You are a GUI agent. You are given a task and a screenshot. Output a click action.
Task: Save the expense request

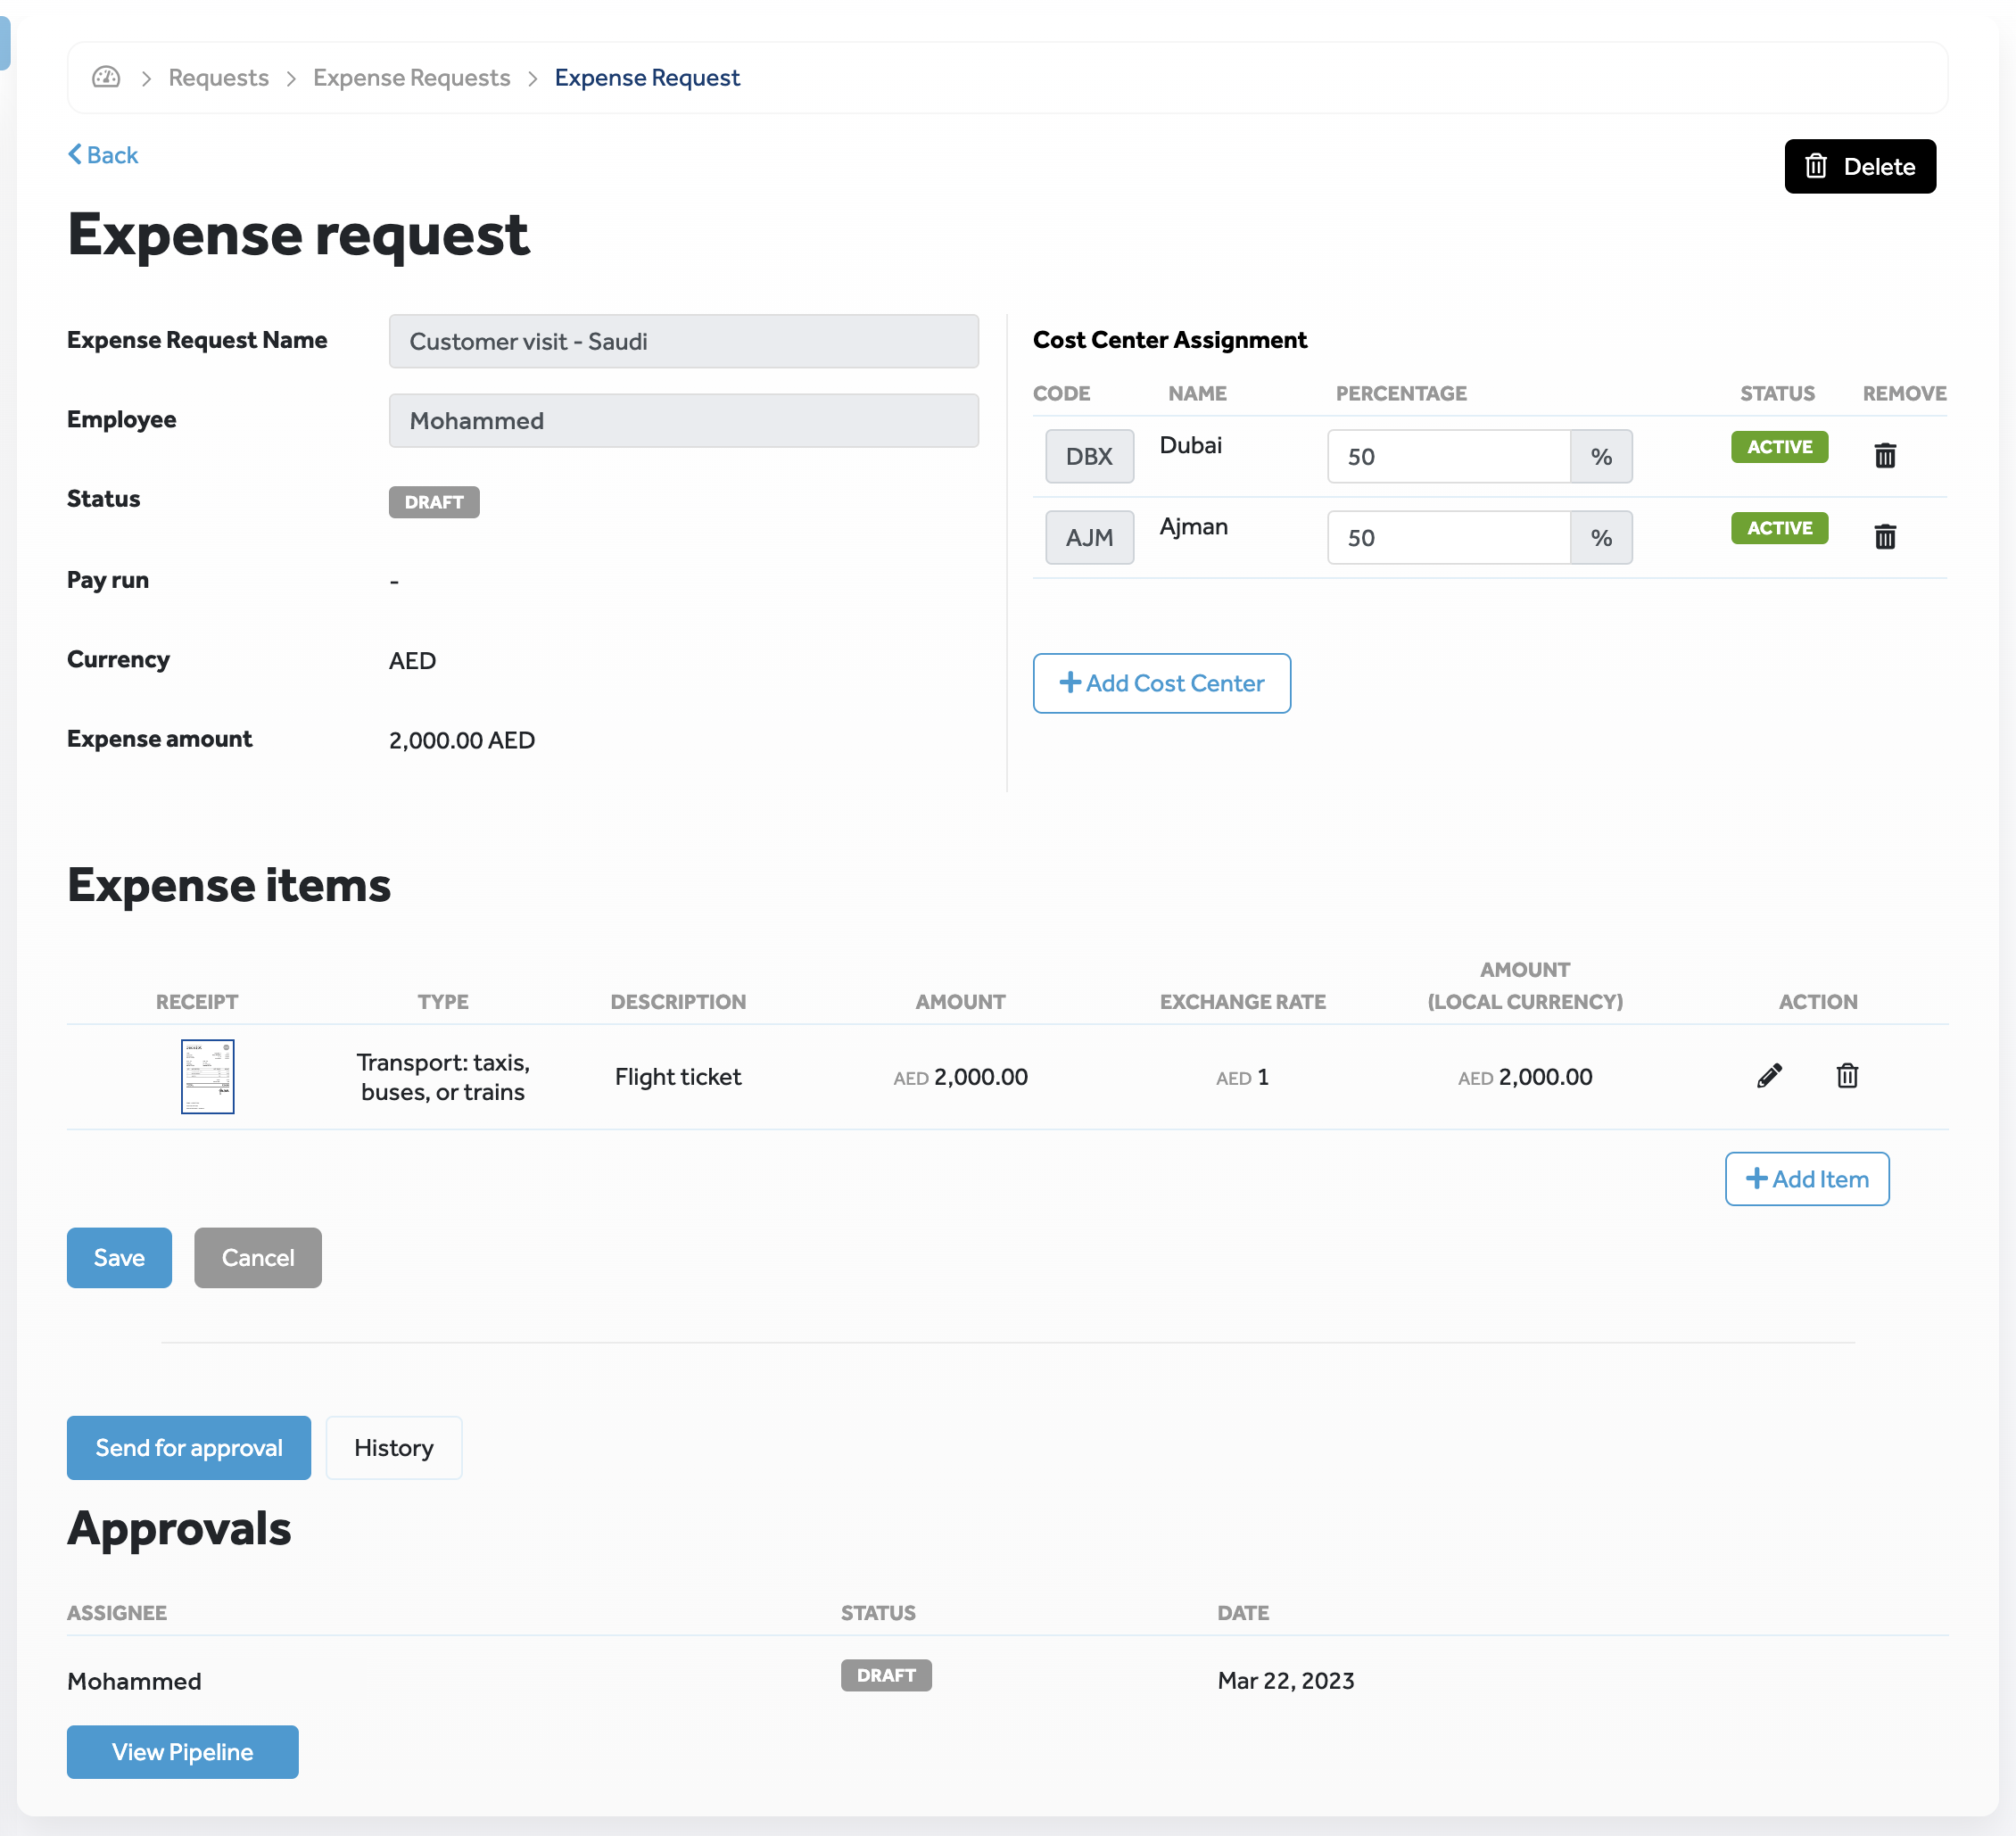[119, 1257]
